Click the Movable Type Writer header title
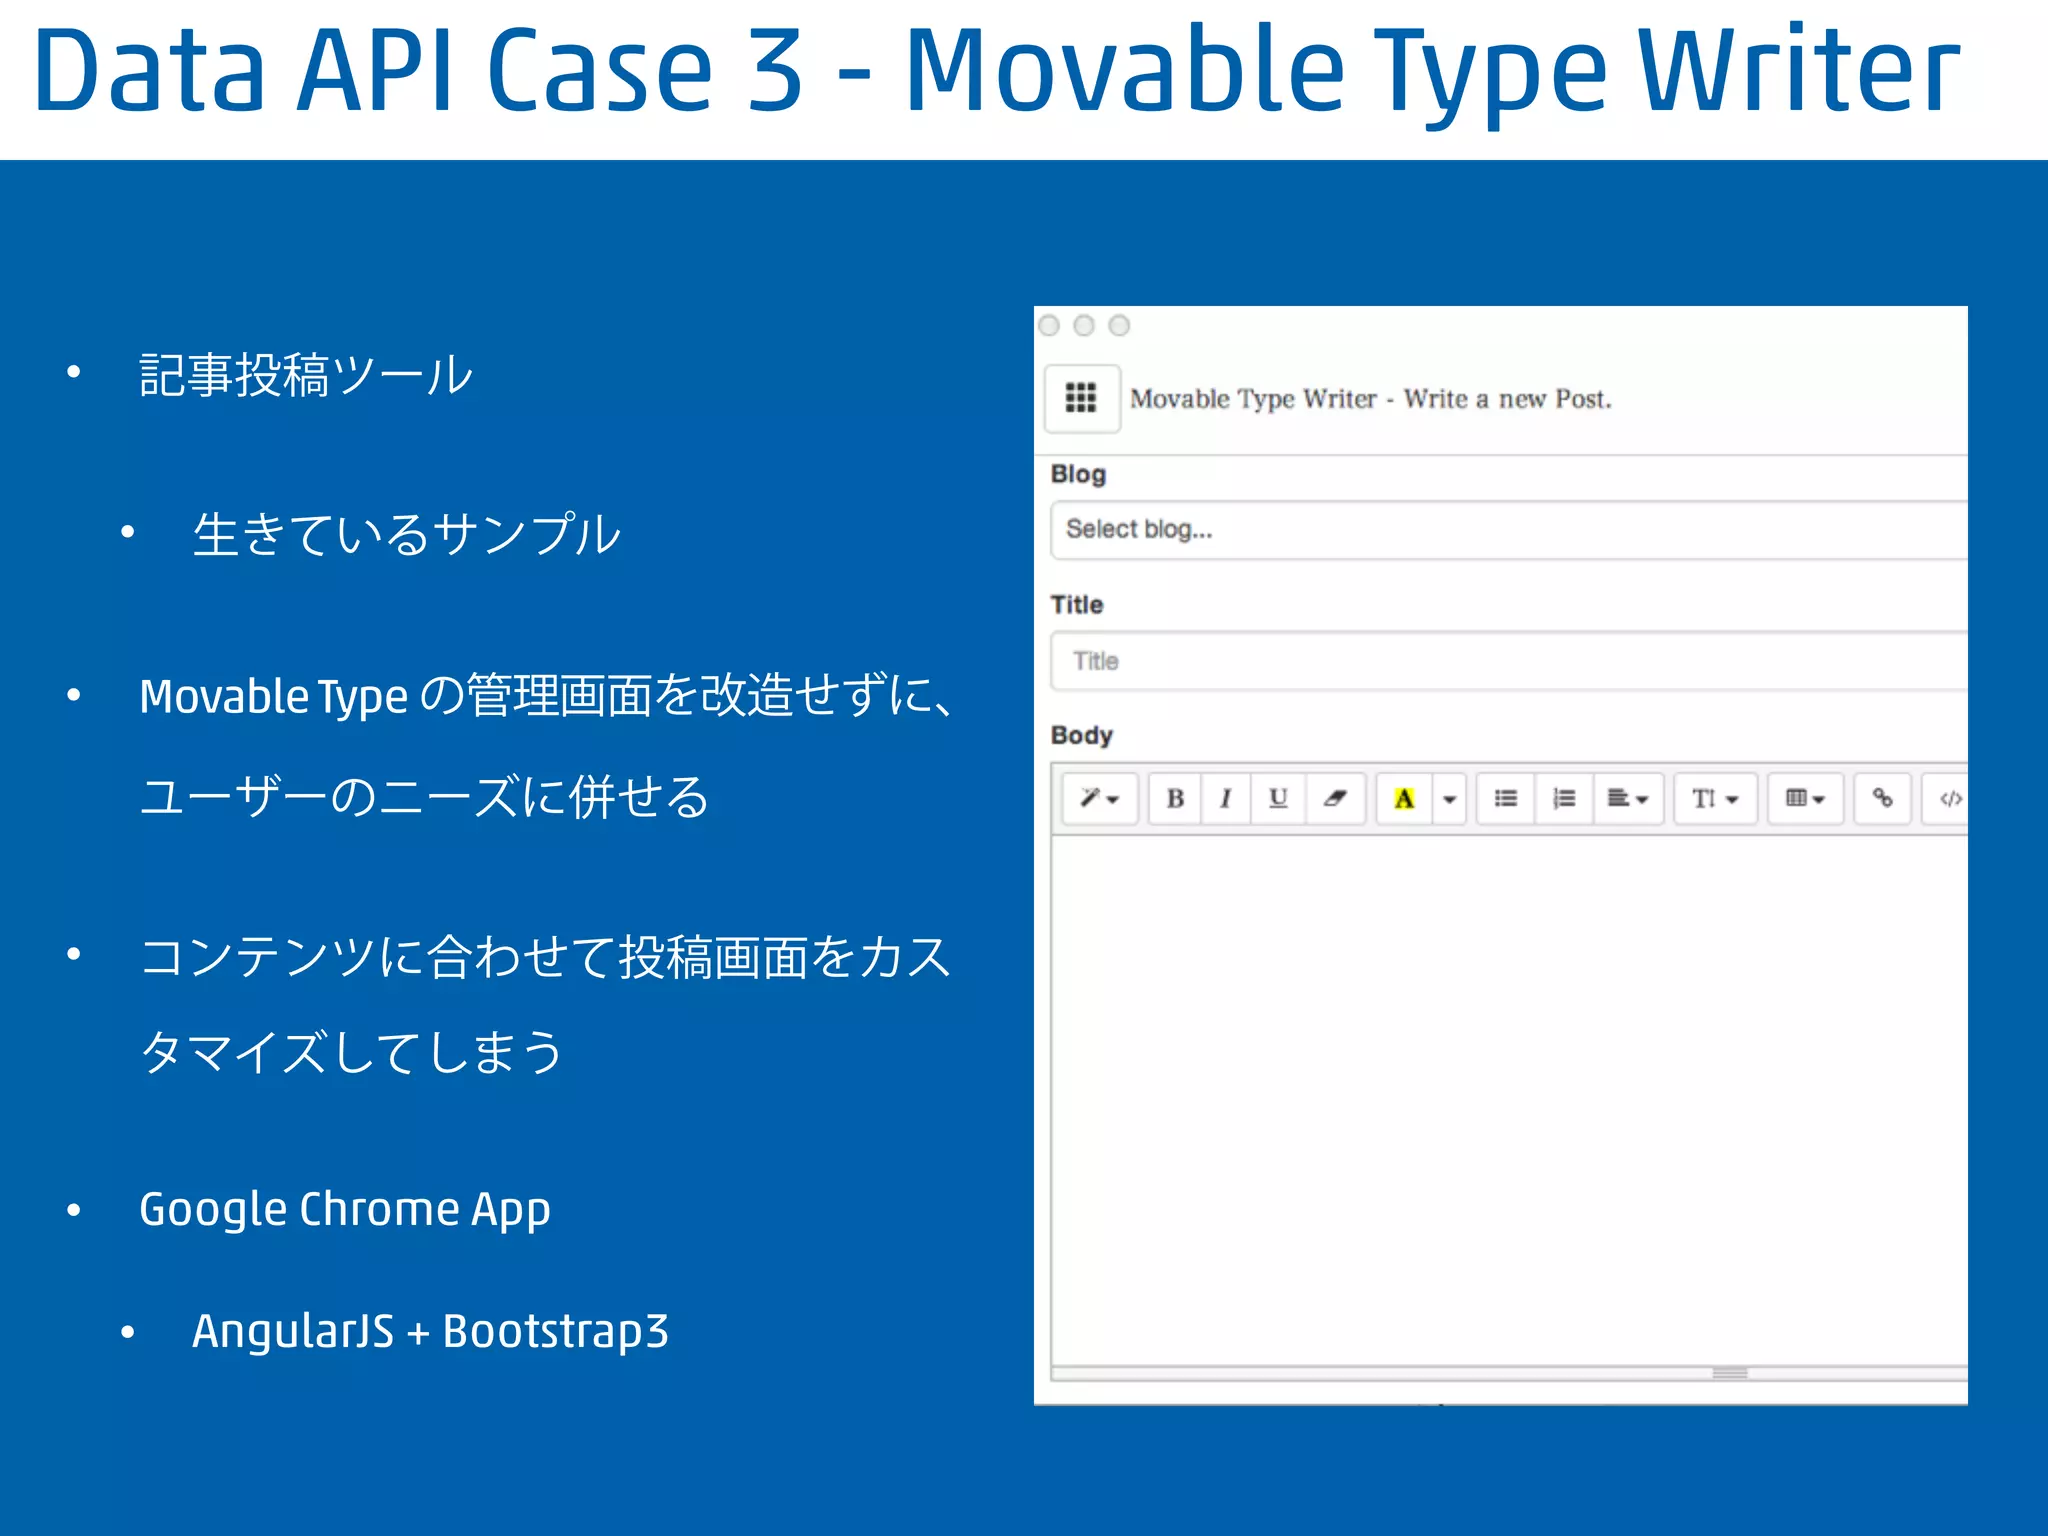 (x=1370, y=399)
